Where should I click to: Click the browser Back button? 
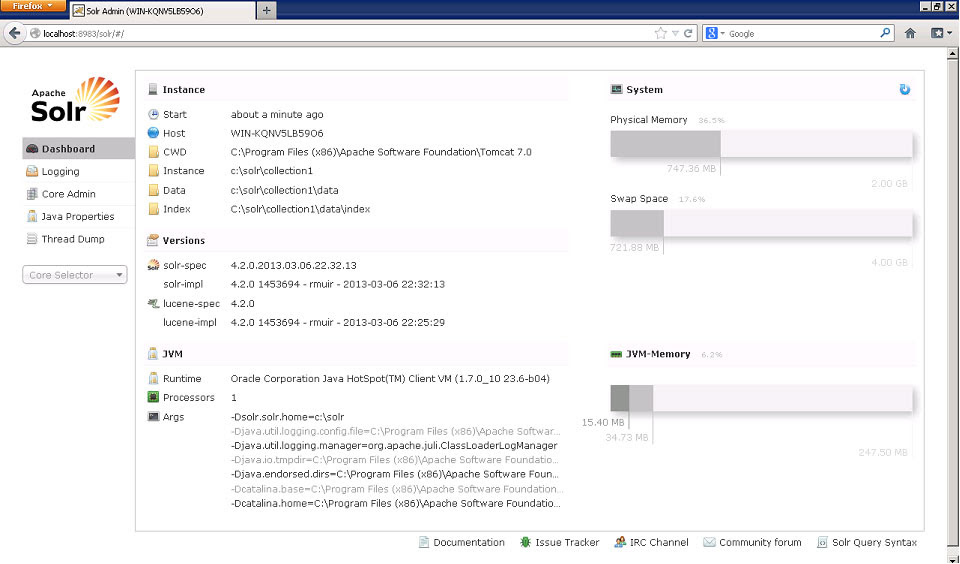(x=15, y=33)
